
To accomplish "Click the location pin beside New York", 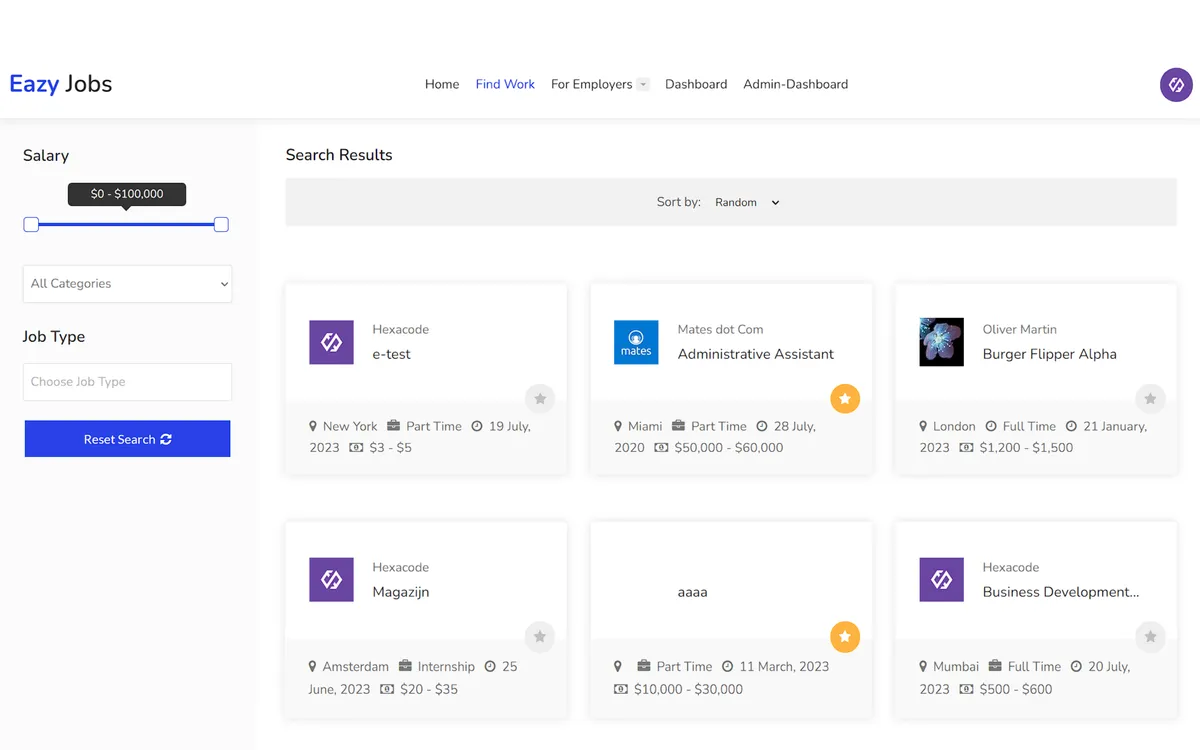I will [313, 426].
